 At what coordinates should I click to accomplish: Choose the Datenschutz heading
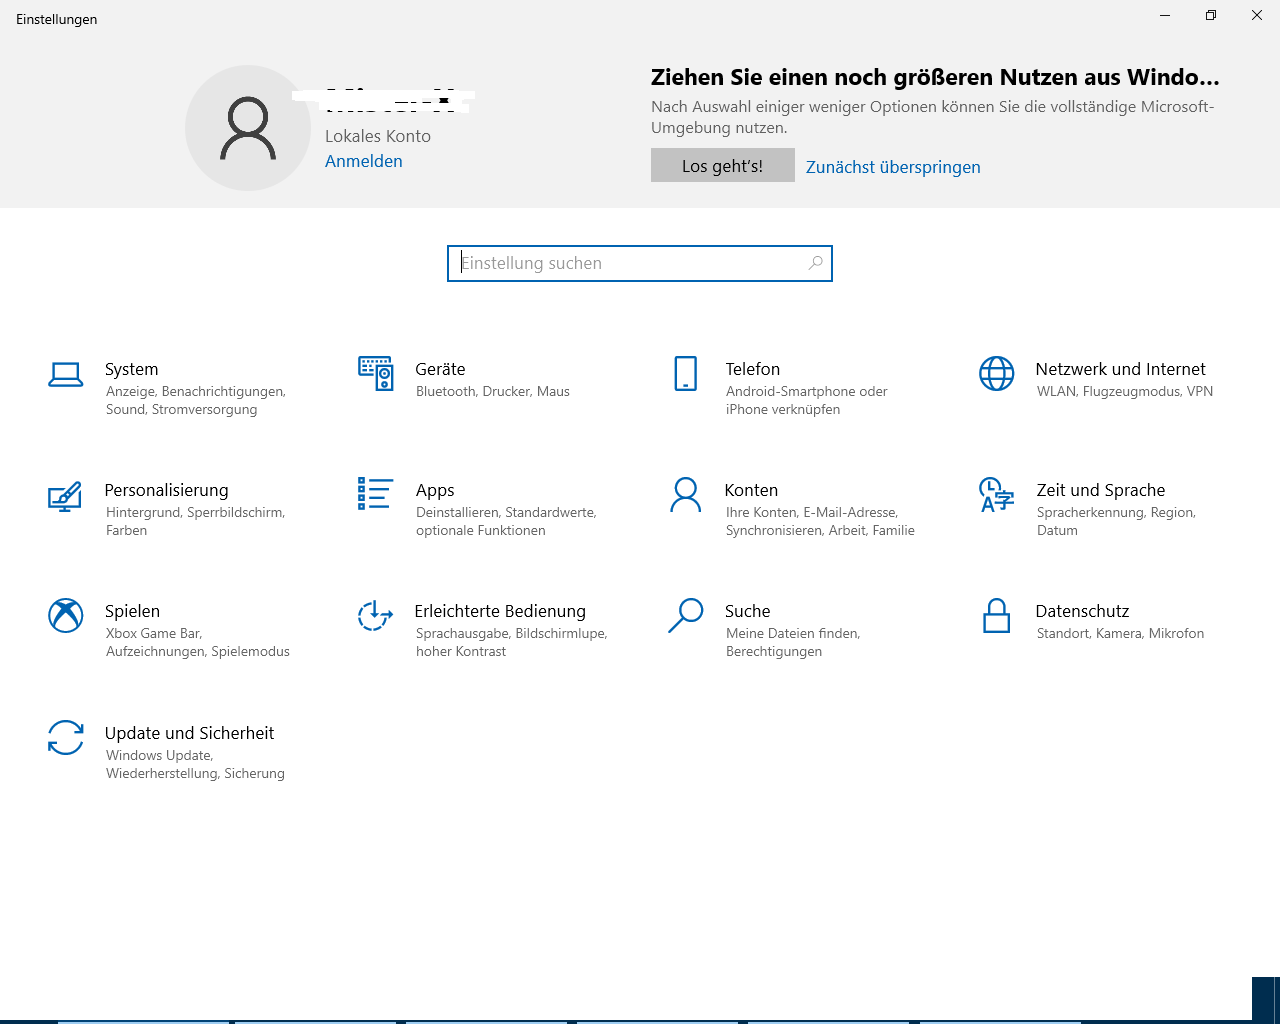coord(1082,611)
